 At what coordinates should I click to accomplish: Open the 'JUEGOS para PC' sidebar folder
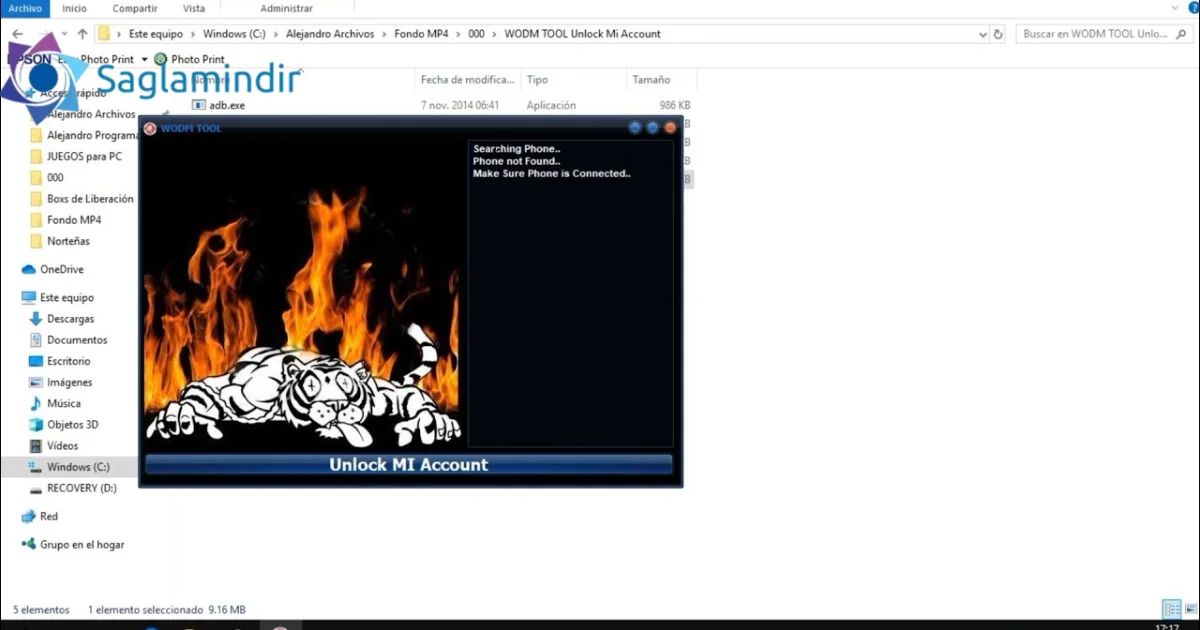point(84,156)
